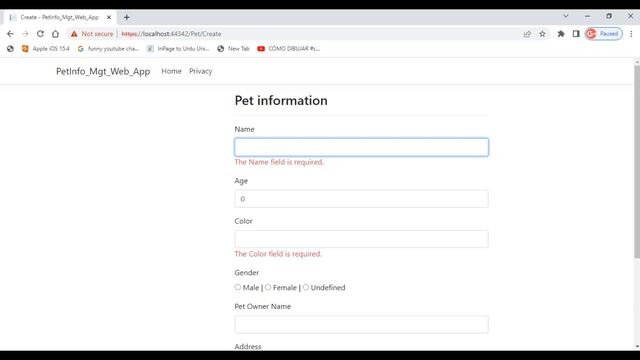Close the Create - PetInfo_Mgt_Web_App tab
640x360 pixels.
[109, 17]
